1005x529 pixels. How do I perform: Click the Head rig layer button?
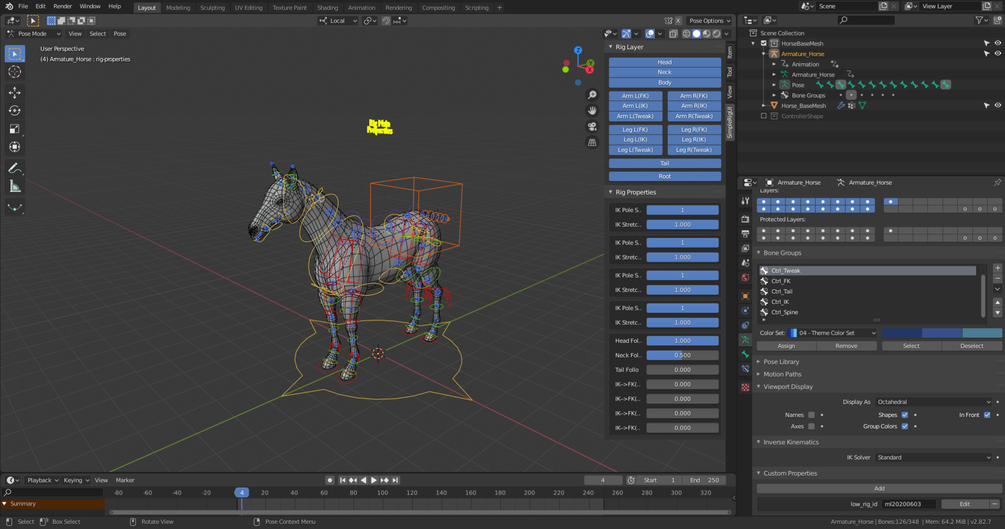click(x=665, y=62)
